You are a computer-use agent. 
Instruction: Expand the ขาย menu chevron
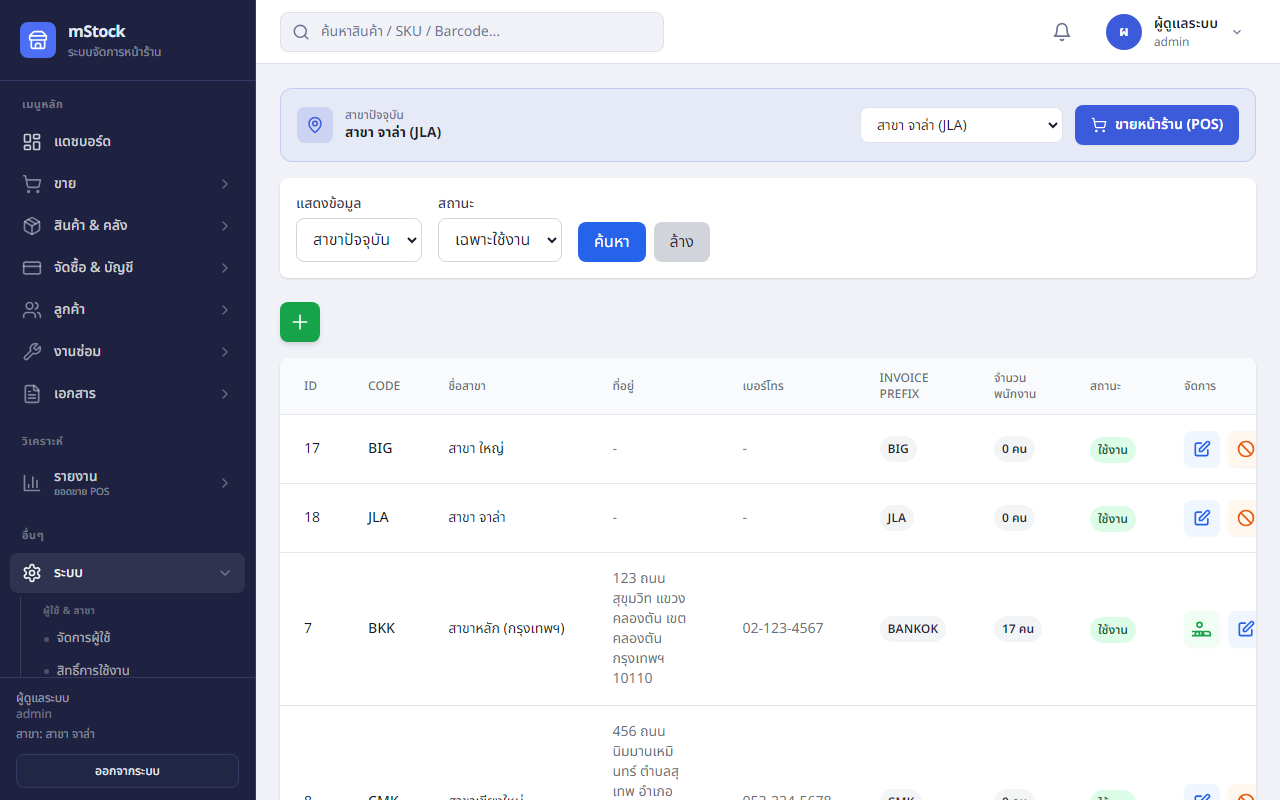click(225, 184)
